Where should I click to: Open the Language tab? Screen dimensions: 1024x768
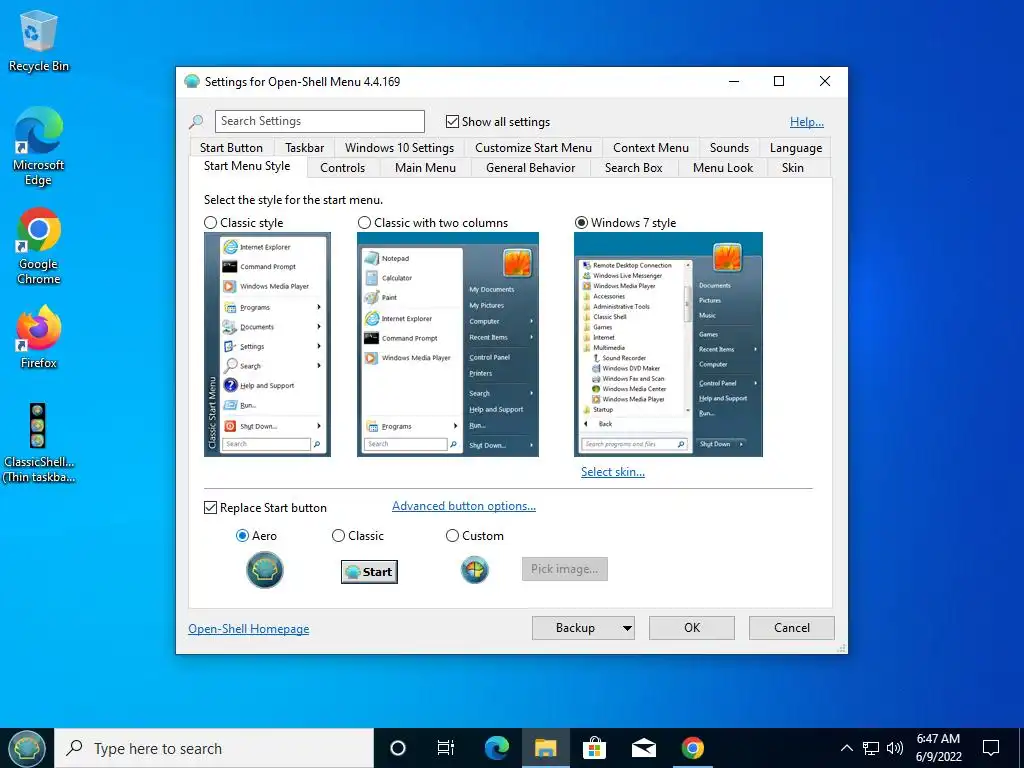click(x=795, y=148)
